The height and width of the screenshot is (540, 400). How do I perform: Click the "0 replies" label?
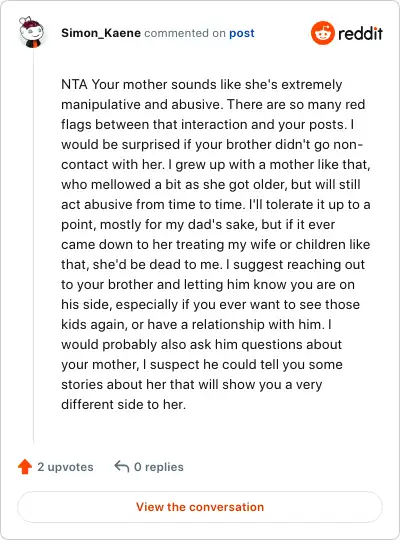coord(159,467)
